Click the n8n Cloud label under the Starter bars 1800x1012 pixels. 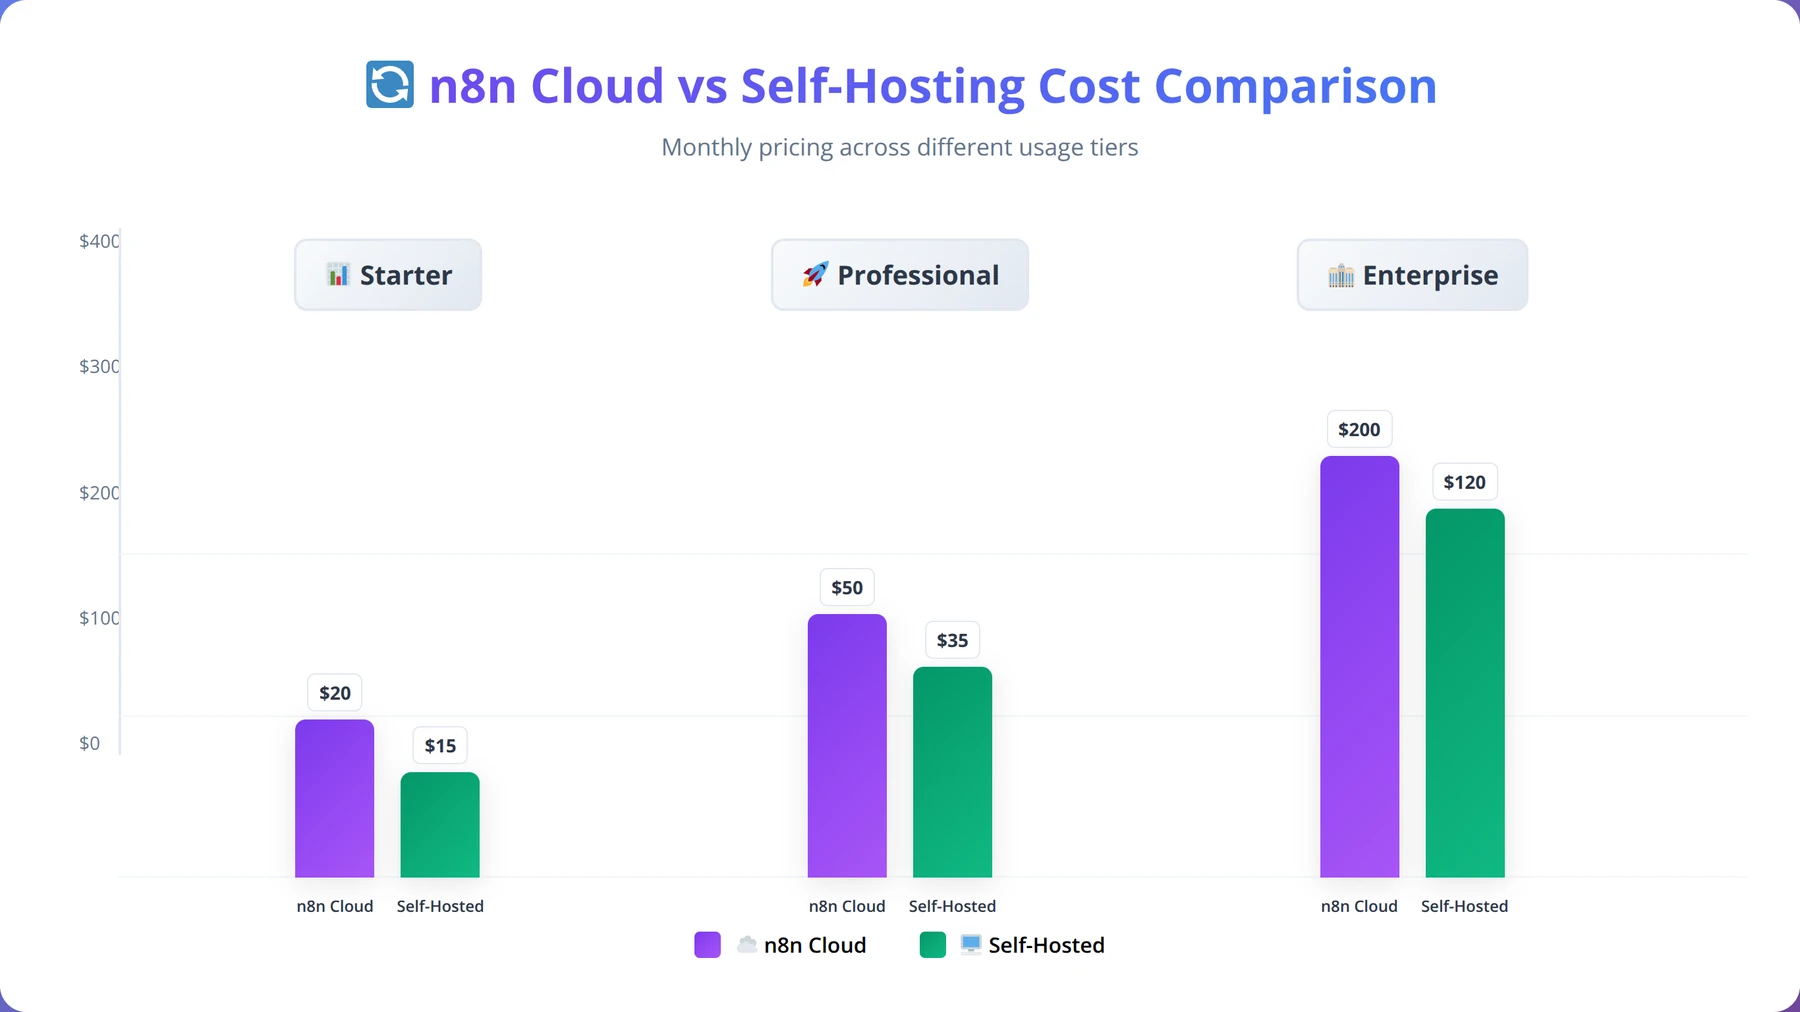[335, 907]
